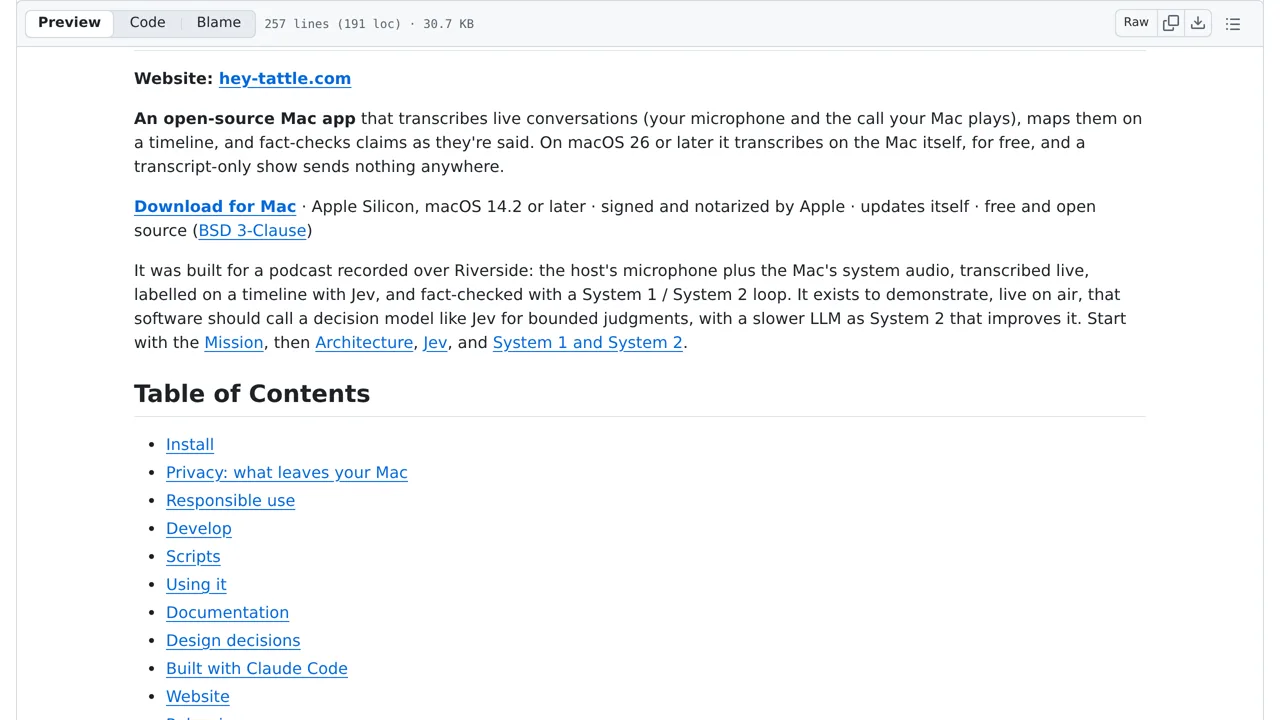Image resolution: width=1280 pixels, height=720 pixels.
Task: Open Built with Claude Code link
Action: (257, 668)
